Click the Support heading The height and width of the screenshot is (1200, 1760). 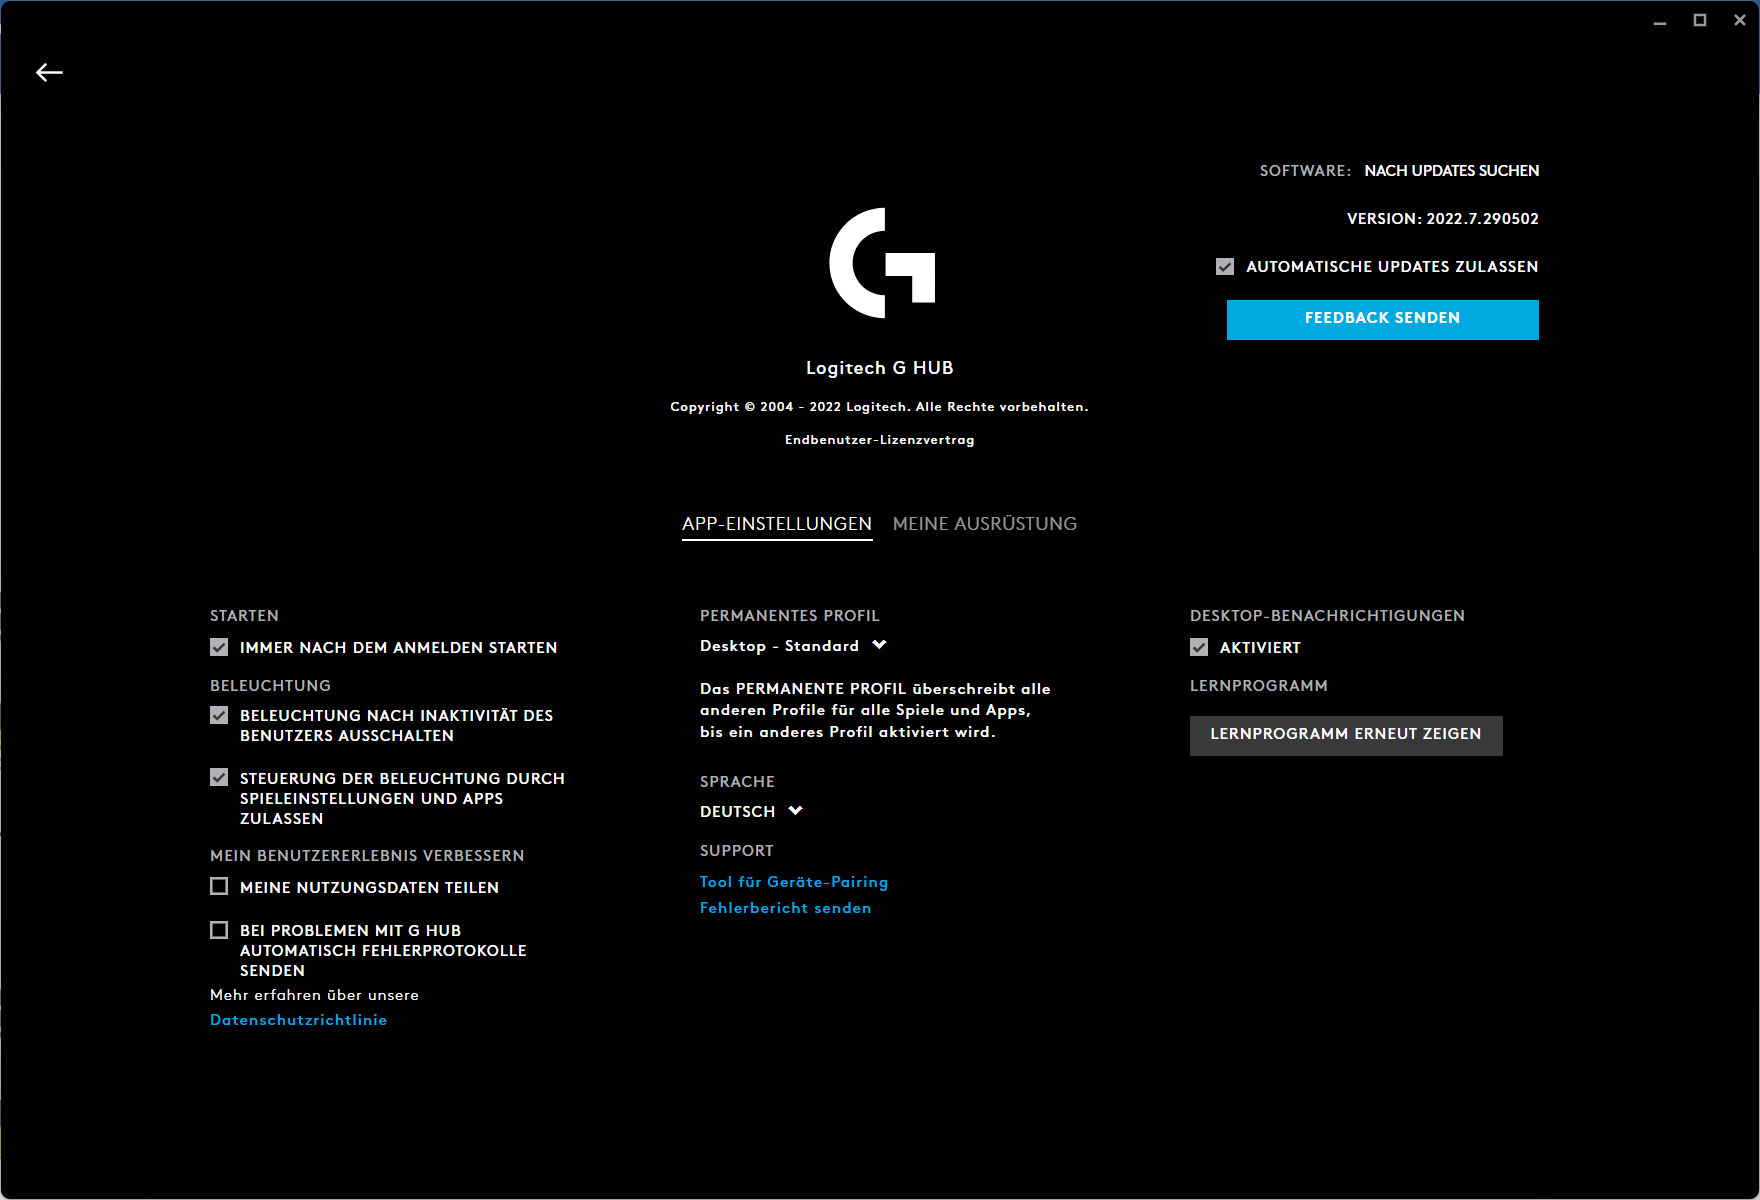click(x=737, y=851)
